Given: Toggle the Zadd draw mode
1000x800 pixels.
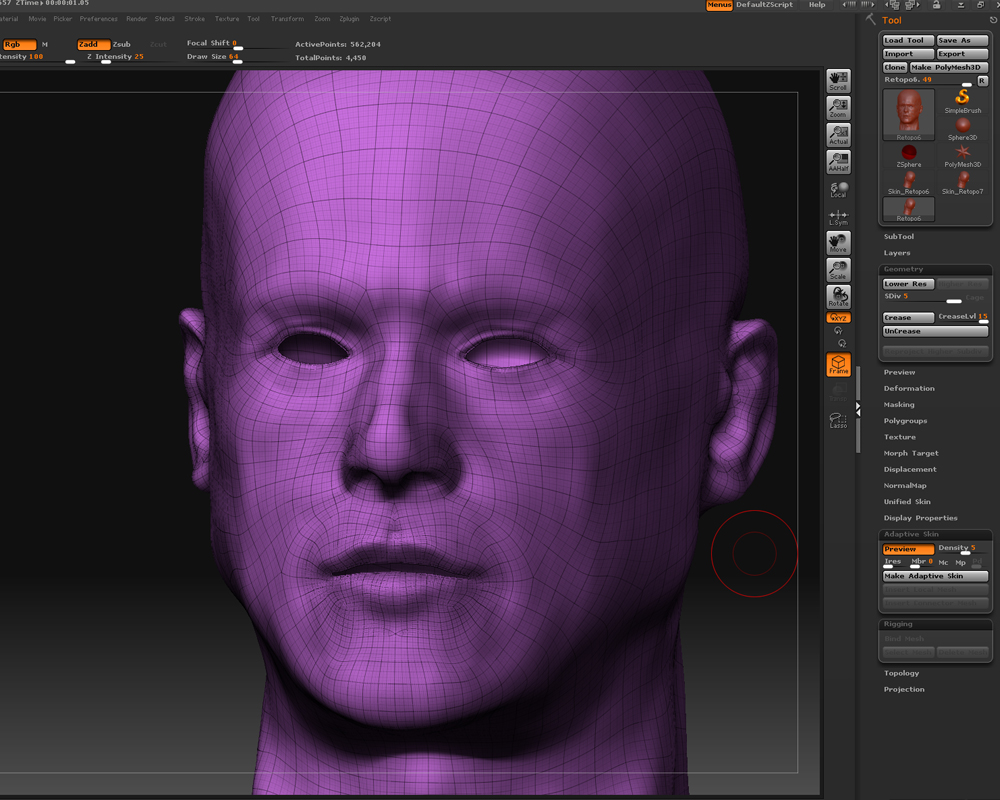Looking at the screenshot, I should (93, 44).
